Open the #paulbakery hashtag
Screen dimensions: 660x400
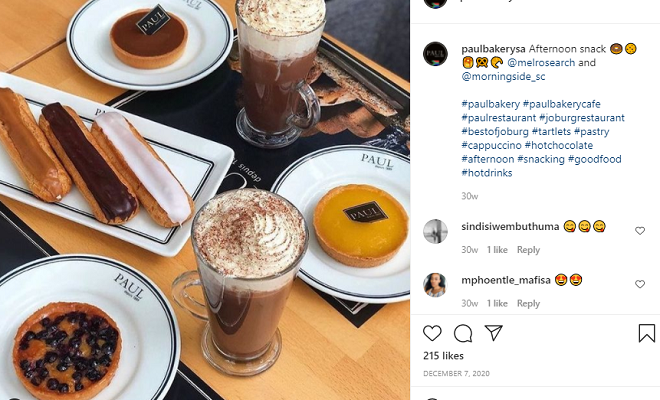[x=491, y=104]
